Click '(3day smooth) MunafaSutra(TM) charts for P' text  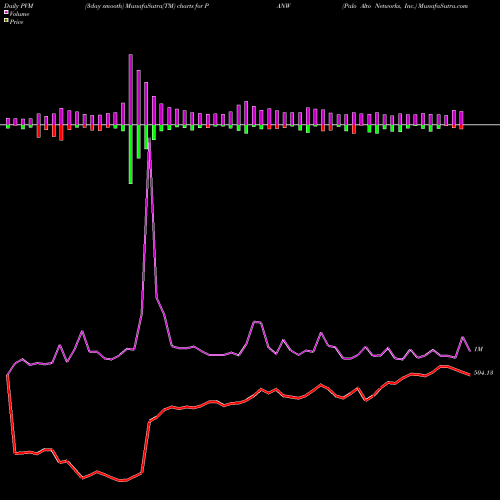[147, 6]
